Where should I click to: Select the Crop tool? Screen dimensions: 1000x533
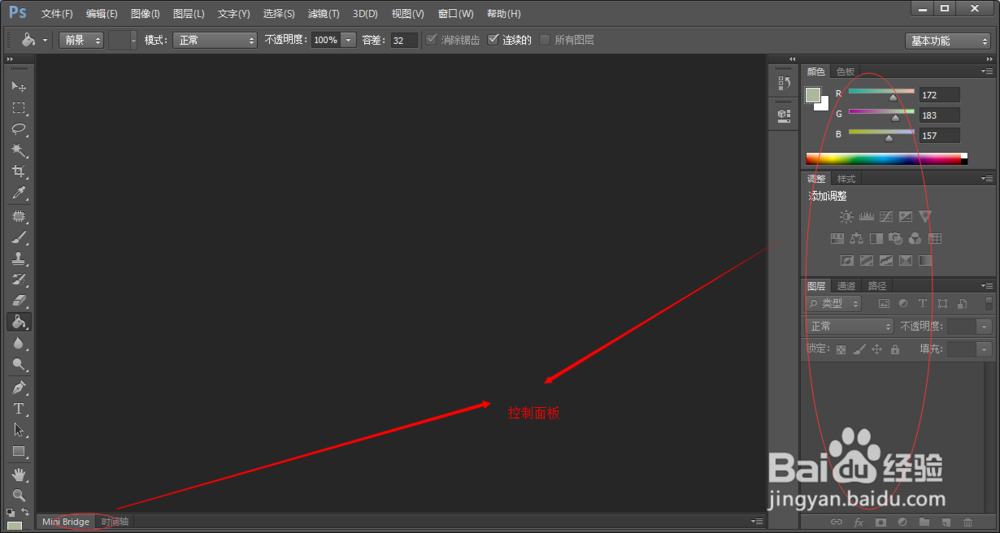tap(18, 172)
